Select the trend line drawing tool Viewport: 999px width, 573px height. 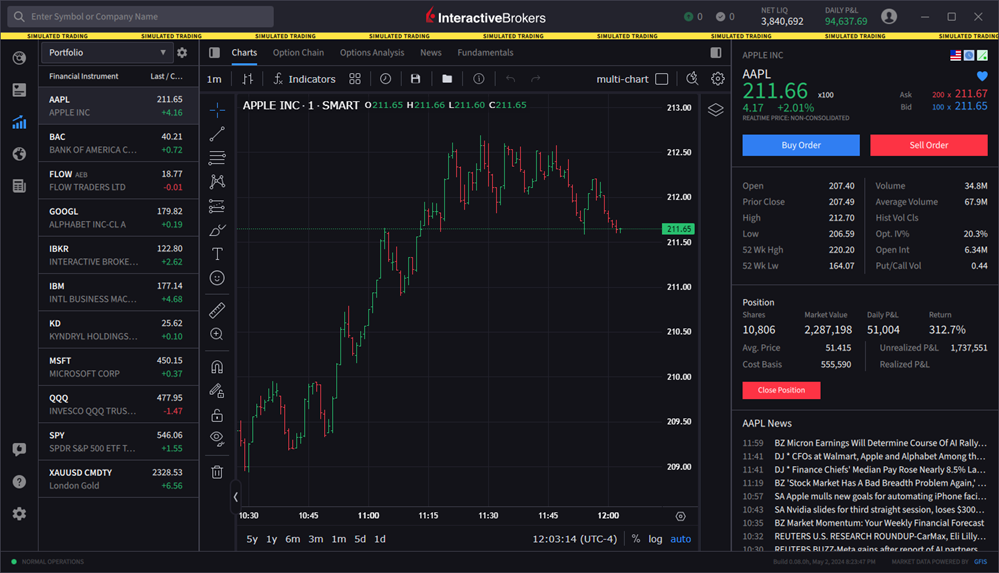[x=217, y=134]
